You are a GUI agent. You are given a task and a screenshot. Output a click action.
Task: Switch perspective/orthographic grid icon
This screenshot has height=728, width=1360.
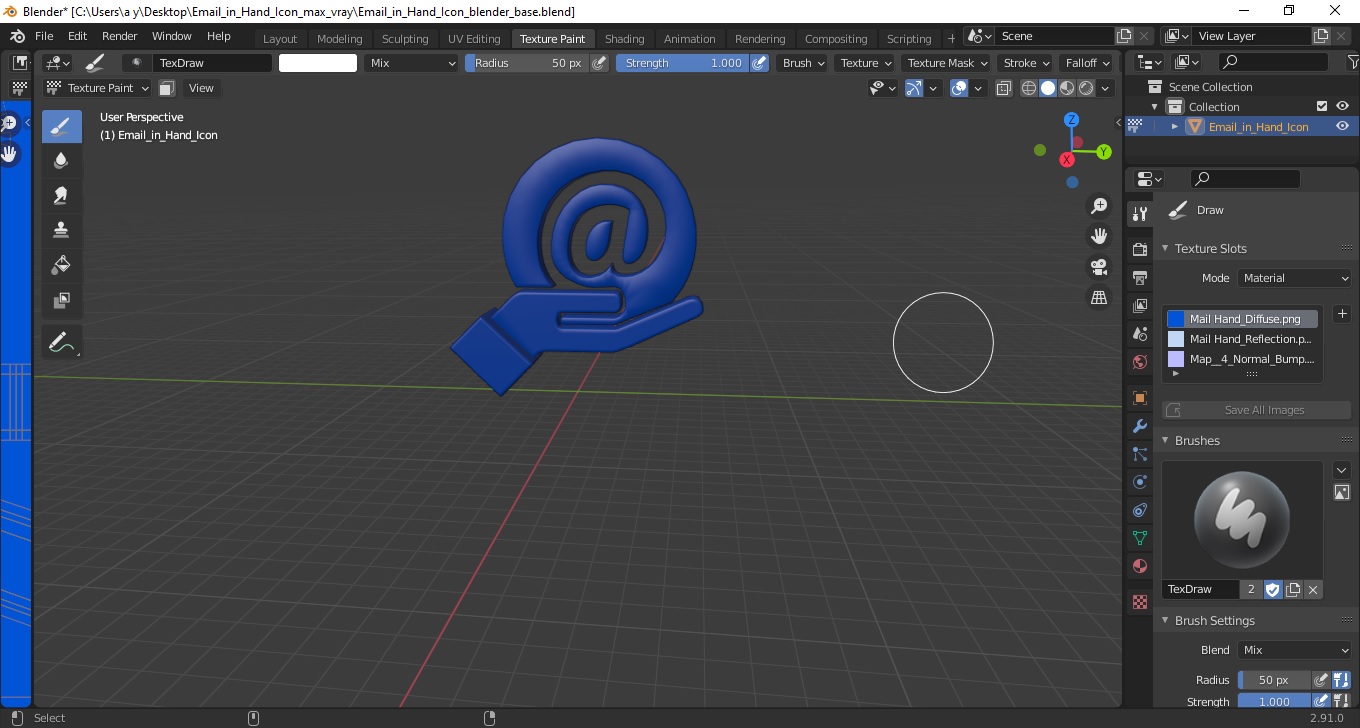coord(1099,297)
